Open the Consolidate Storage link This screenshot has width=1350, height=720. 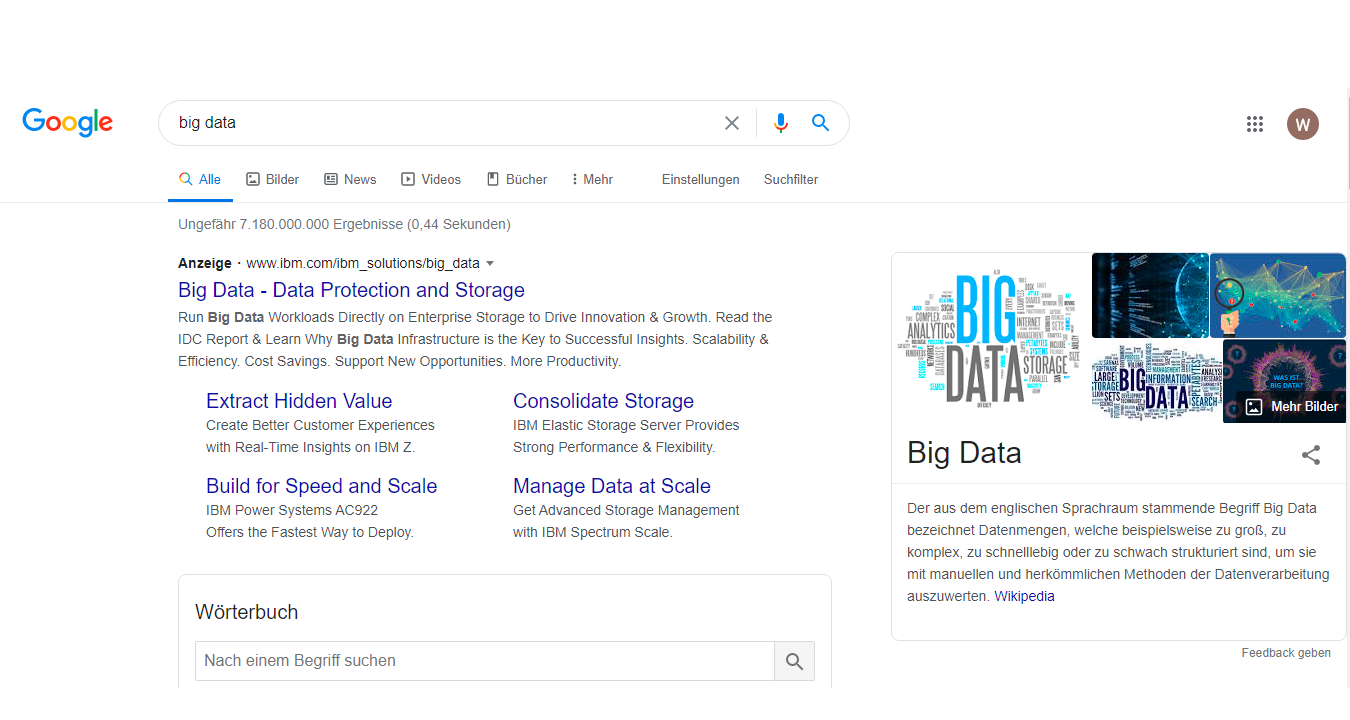(x=603, y=401)
